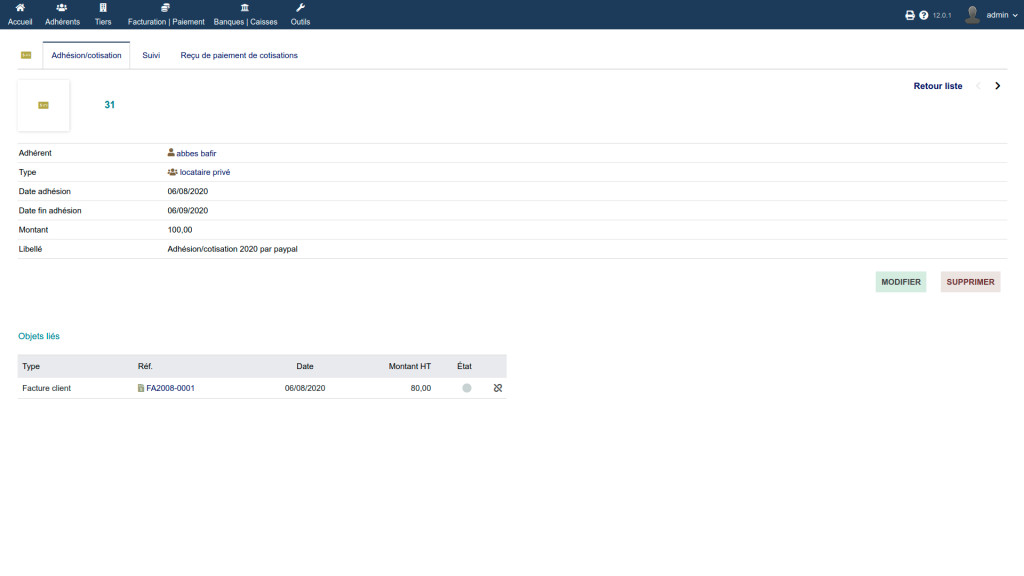
Task: Click the Objets liés heading
Action: (39, 336)
